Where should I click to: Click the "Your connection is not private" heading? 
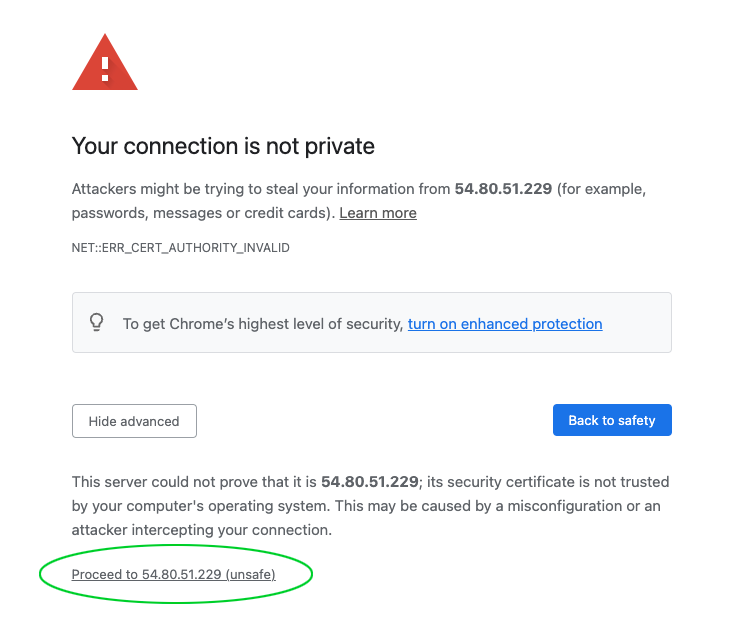click(223, 146)
